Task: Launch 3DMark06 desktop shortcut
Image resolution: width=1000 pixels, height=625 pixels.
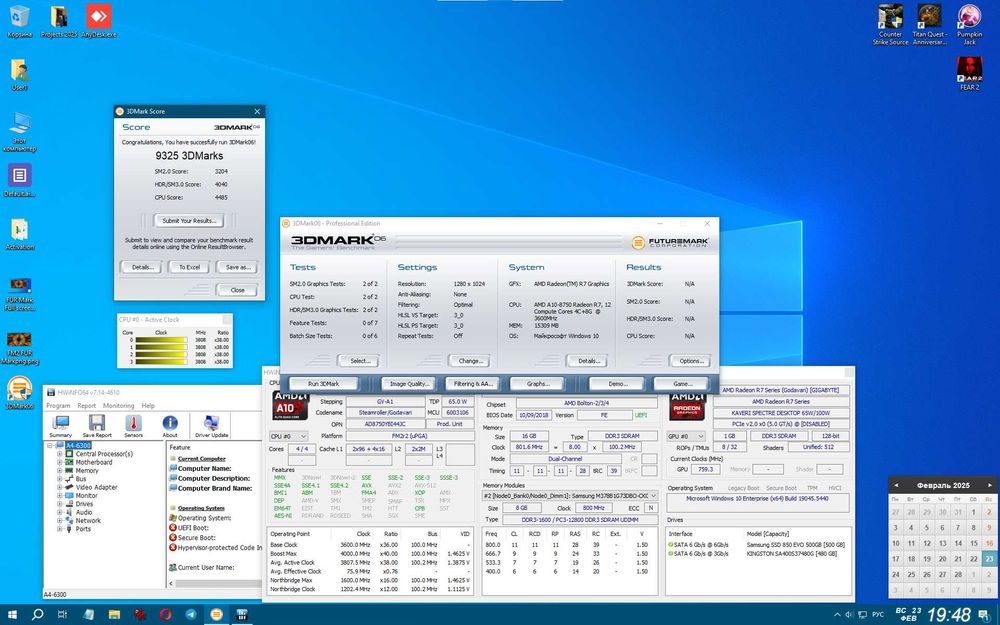Action: click(x=19, y=393)
